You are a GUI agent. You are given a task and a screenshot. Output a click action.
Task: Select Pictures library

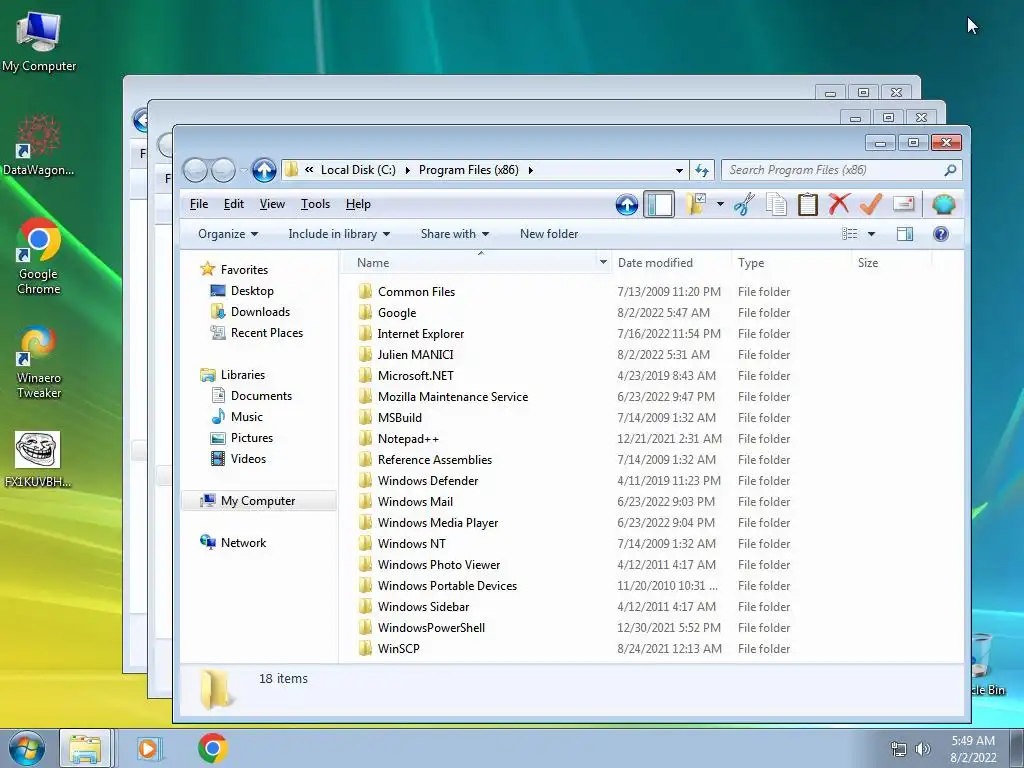(x=251, y=438)
